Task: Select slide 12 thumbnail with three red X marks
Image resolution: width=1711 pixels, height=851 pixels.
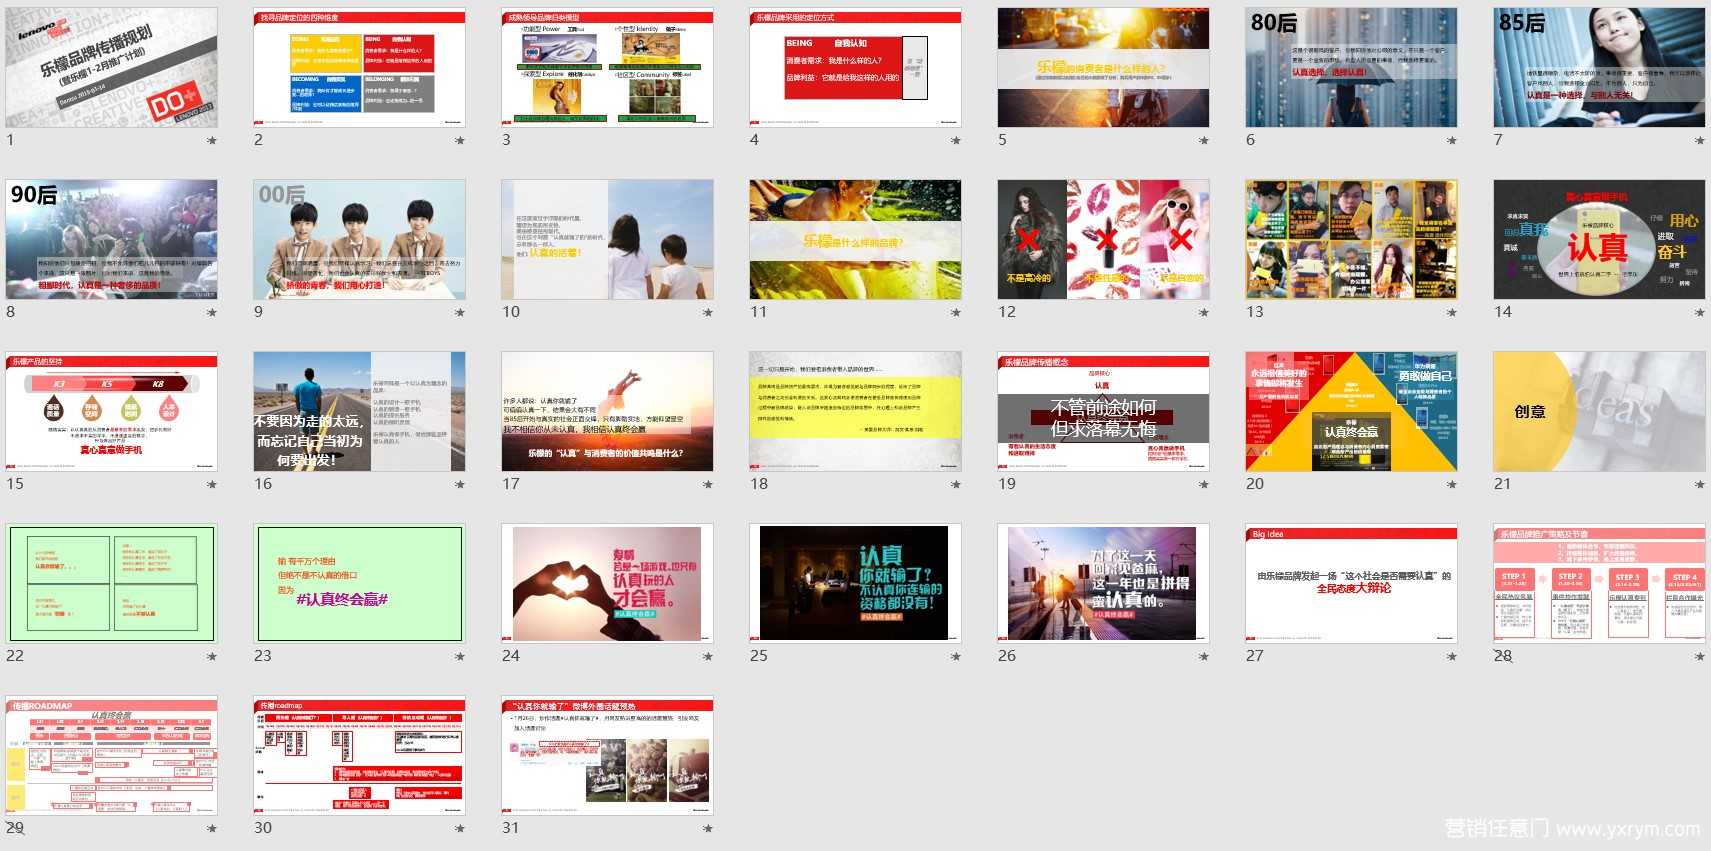Action: [1103, 240]
